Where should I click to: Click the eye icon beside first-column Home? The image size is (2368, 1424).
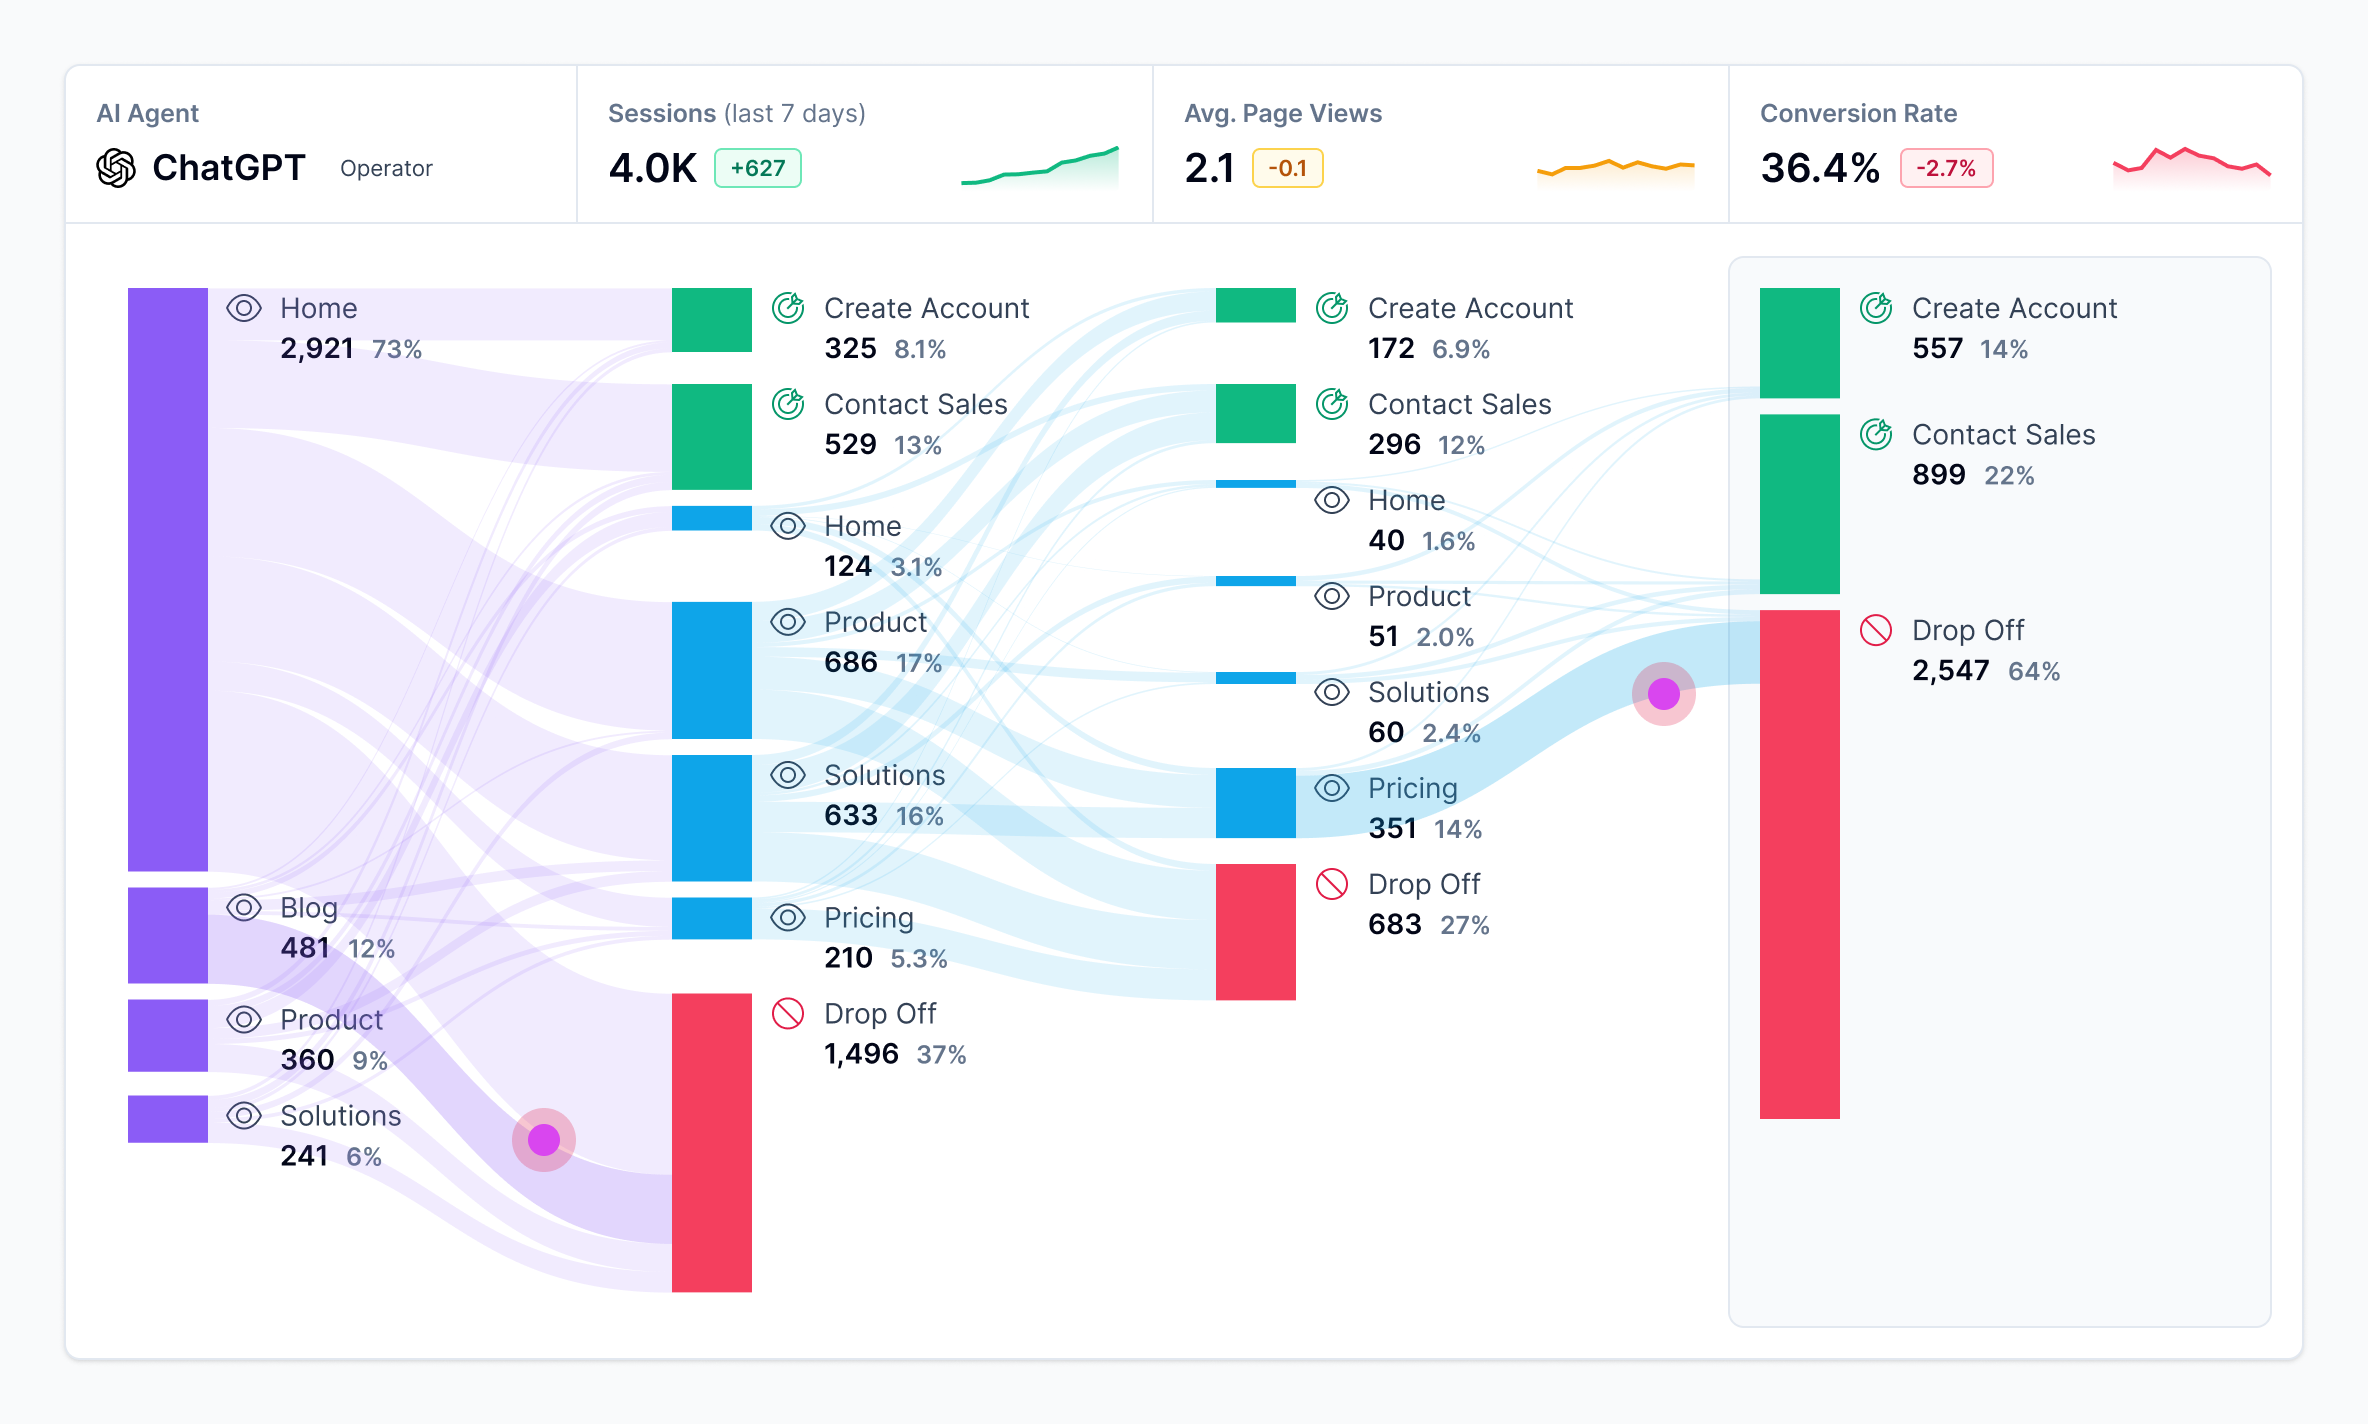[244, 308]
